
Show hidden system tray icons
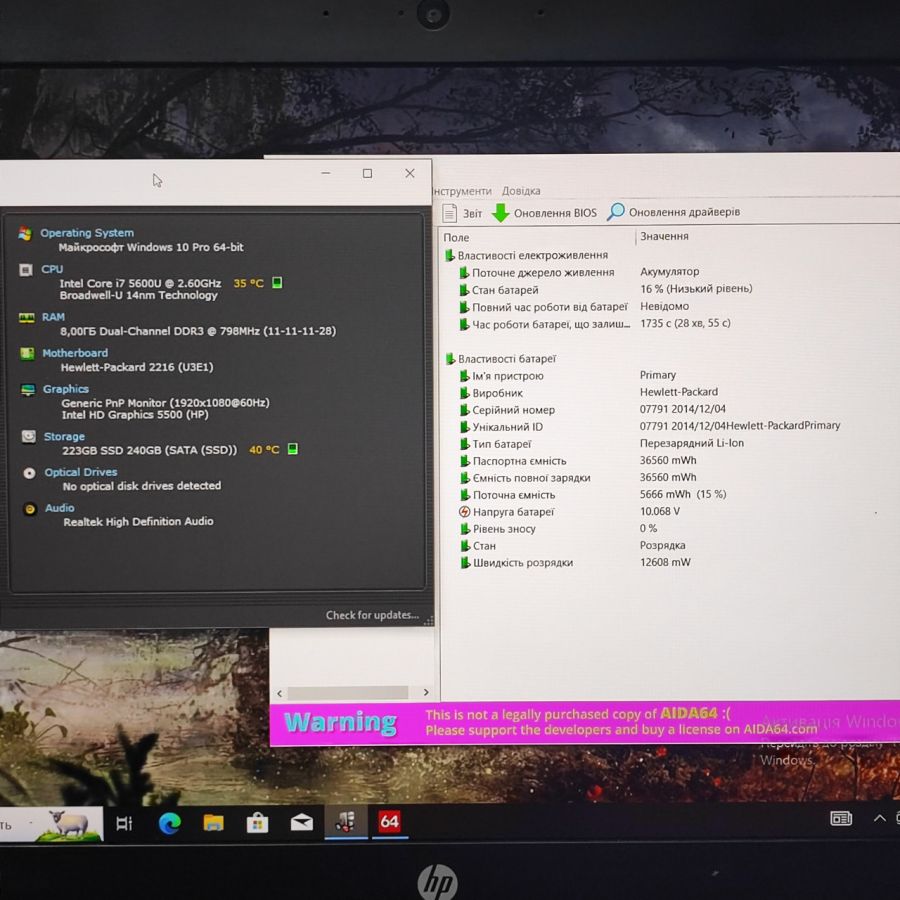pos(879,818)
